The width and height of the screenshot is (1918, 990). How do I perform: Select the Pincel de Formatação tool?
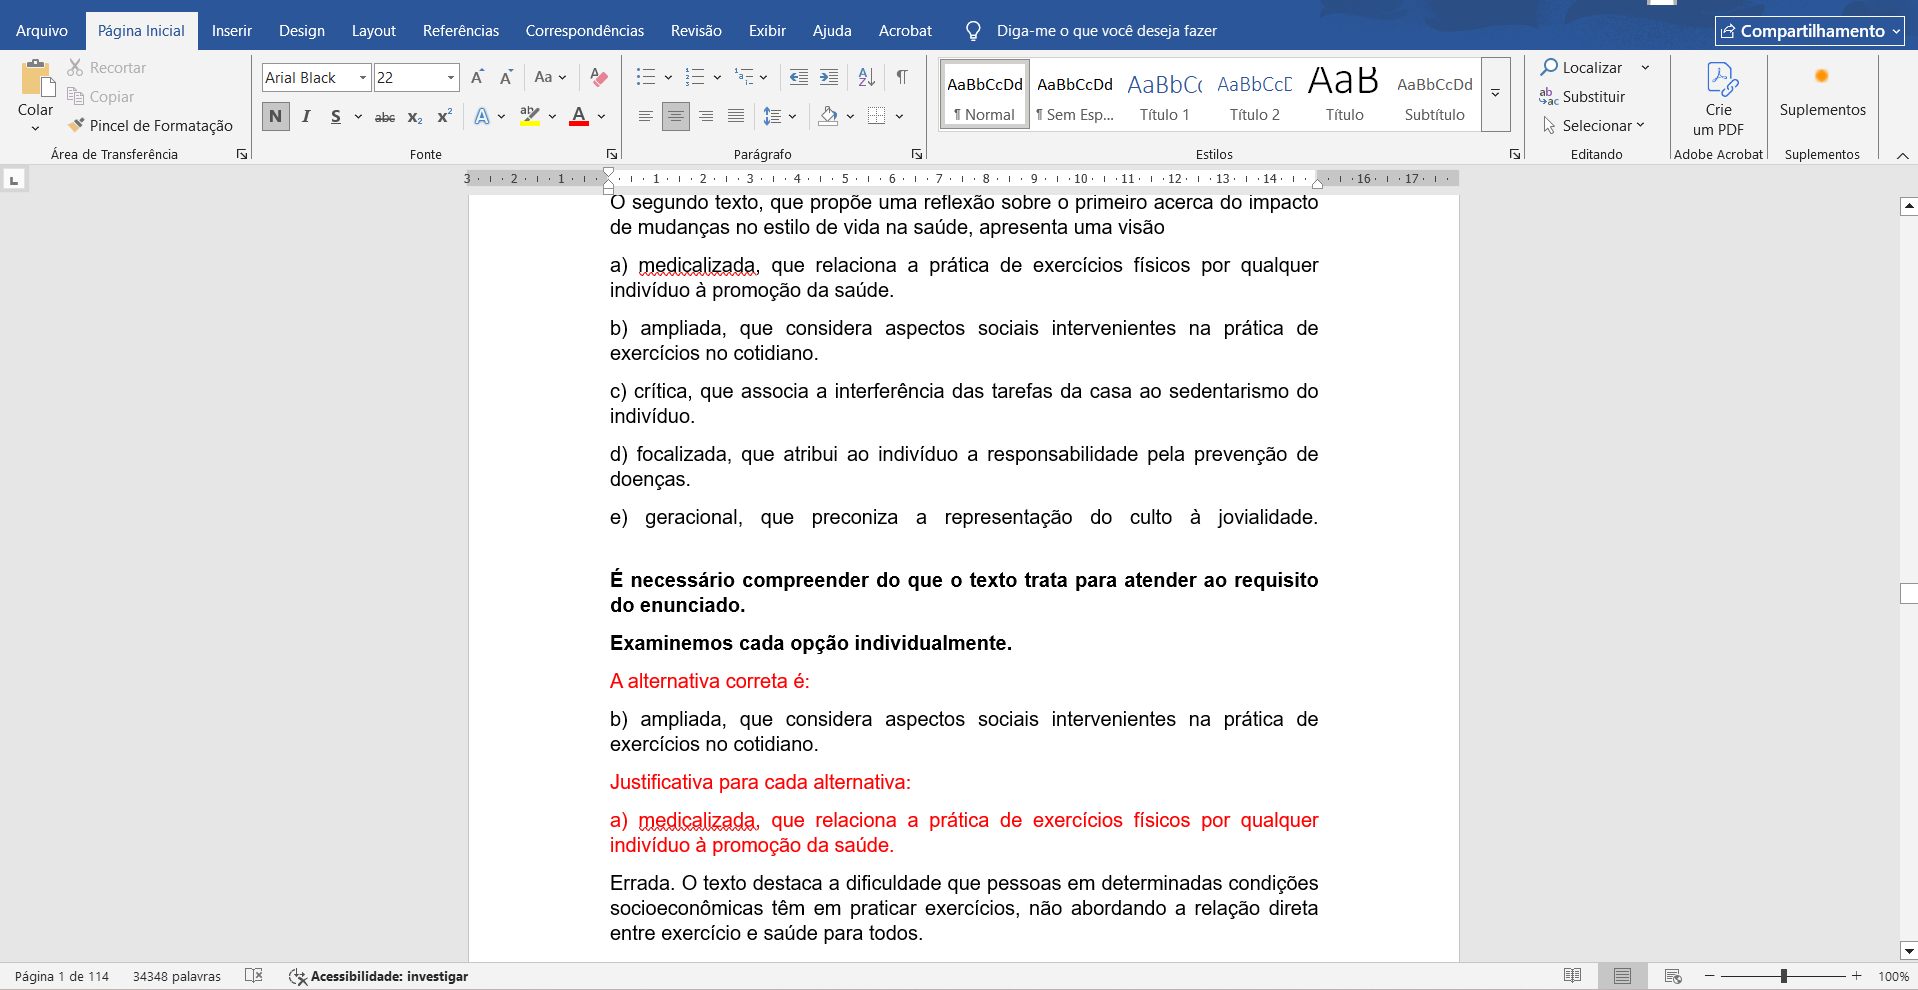tap(150, 125)
